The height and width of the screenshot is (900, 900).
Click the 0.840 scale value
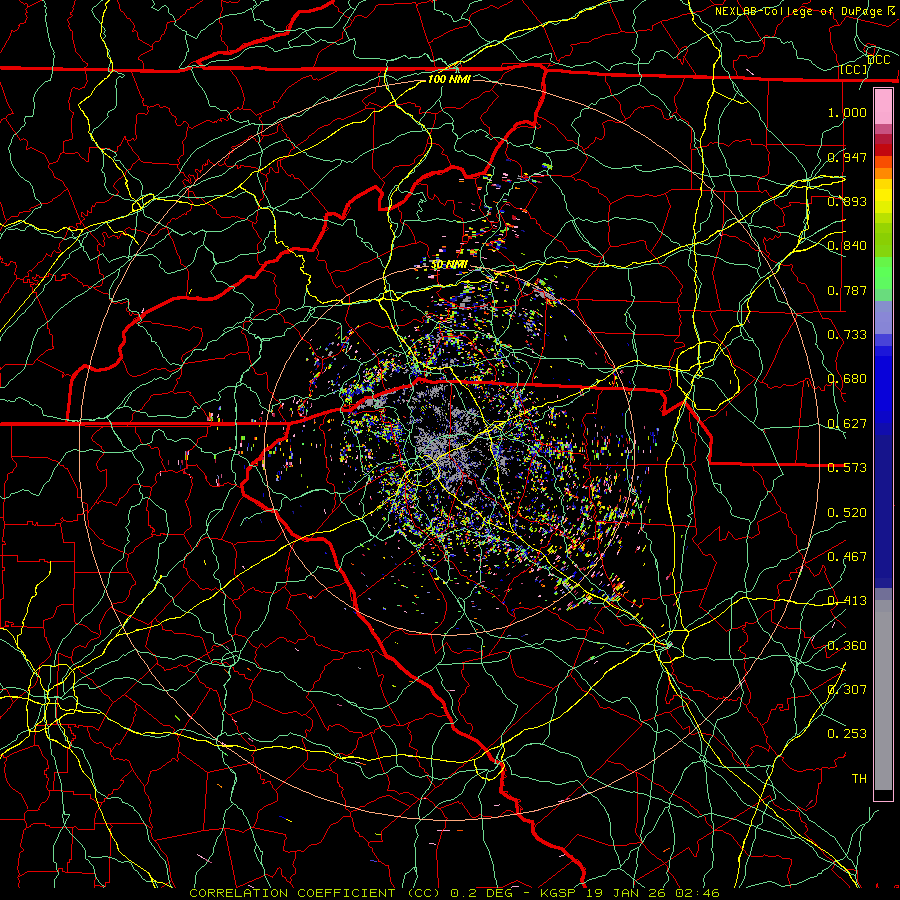(x=847, y=245)
